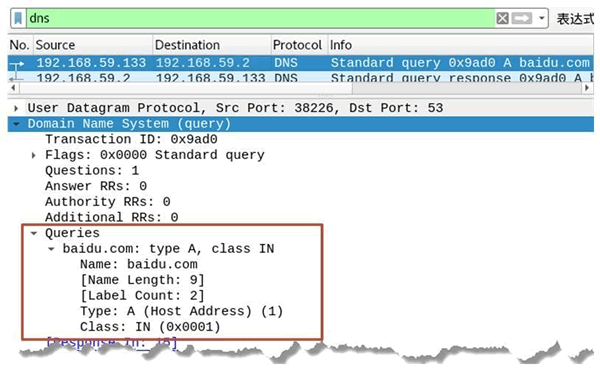Click the 表达式 expression button
600x375 pixels.
pyautogui.click(x=575, y=18)
